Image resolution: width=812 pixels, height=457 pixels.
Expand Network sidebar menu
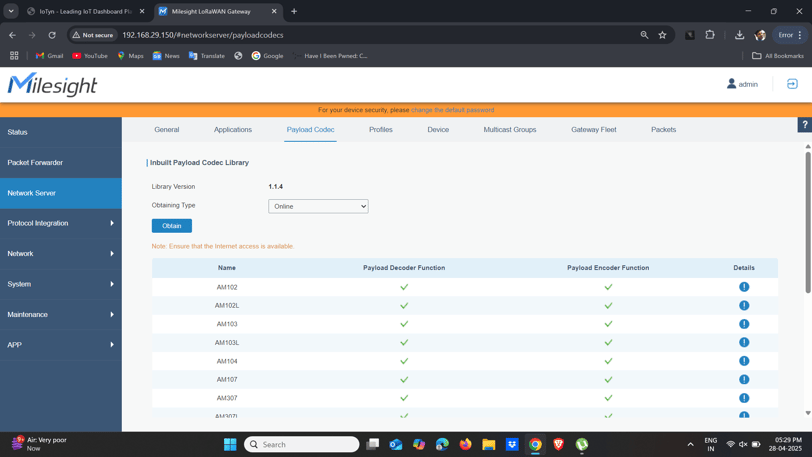pyautogui.click(x=61, y=254)
